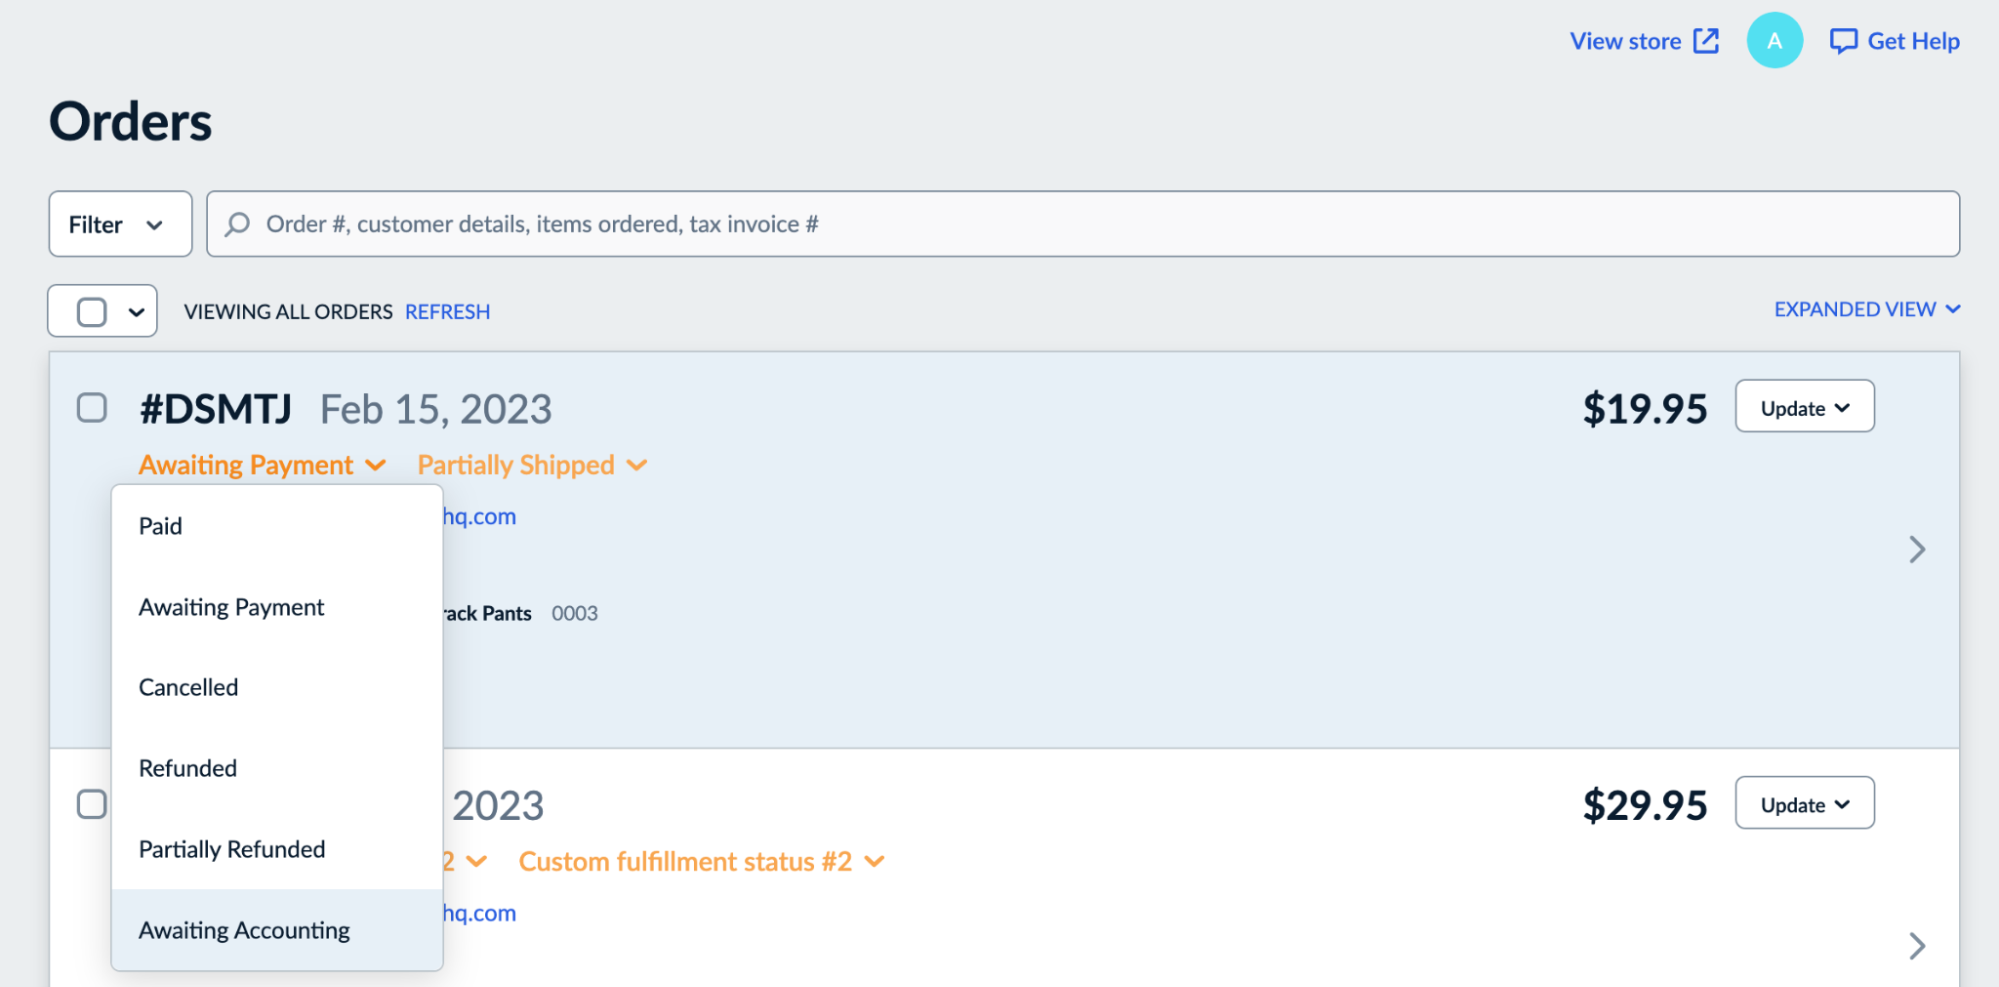Select Paid from the payment status menu

[x=160, y=525]
